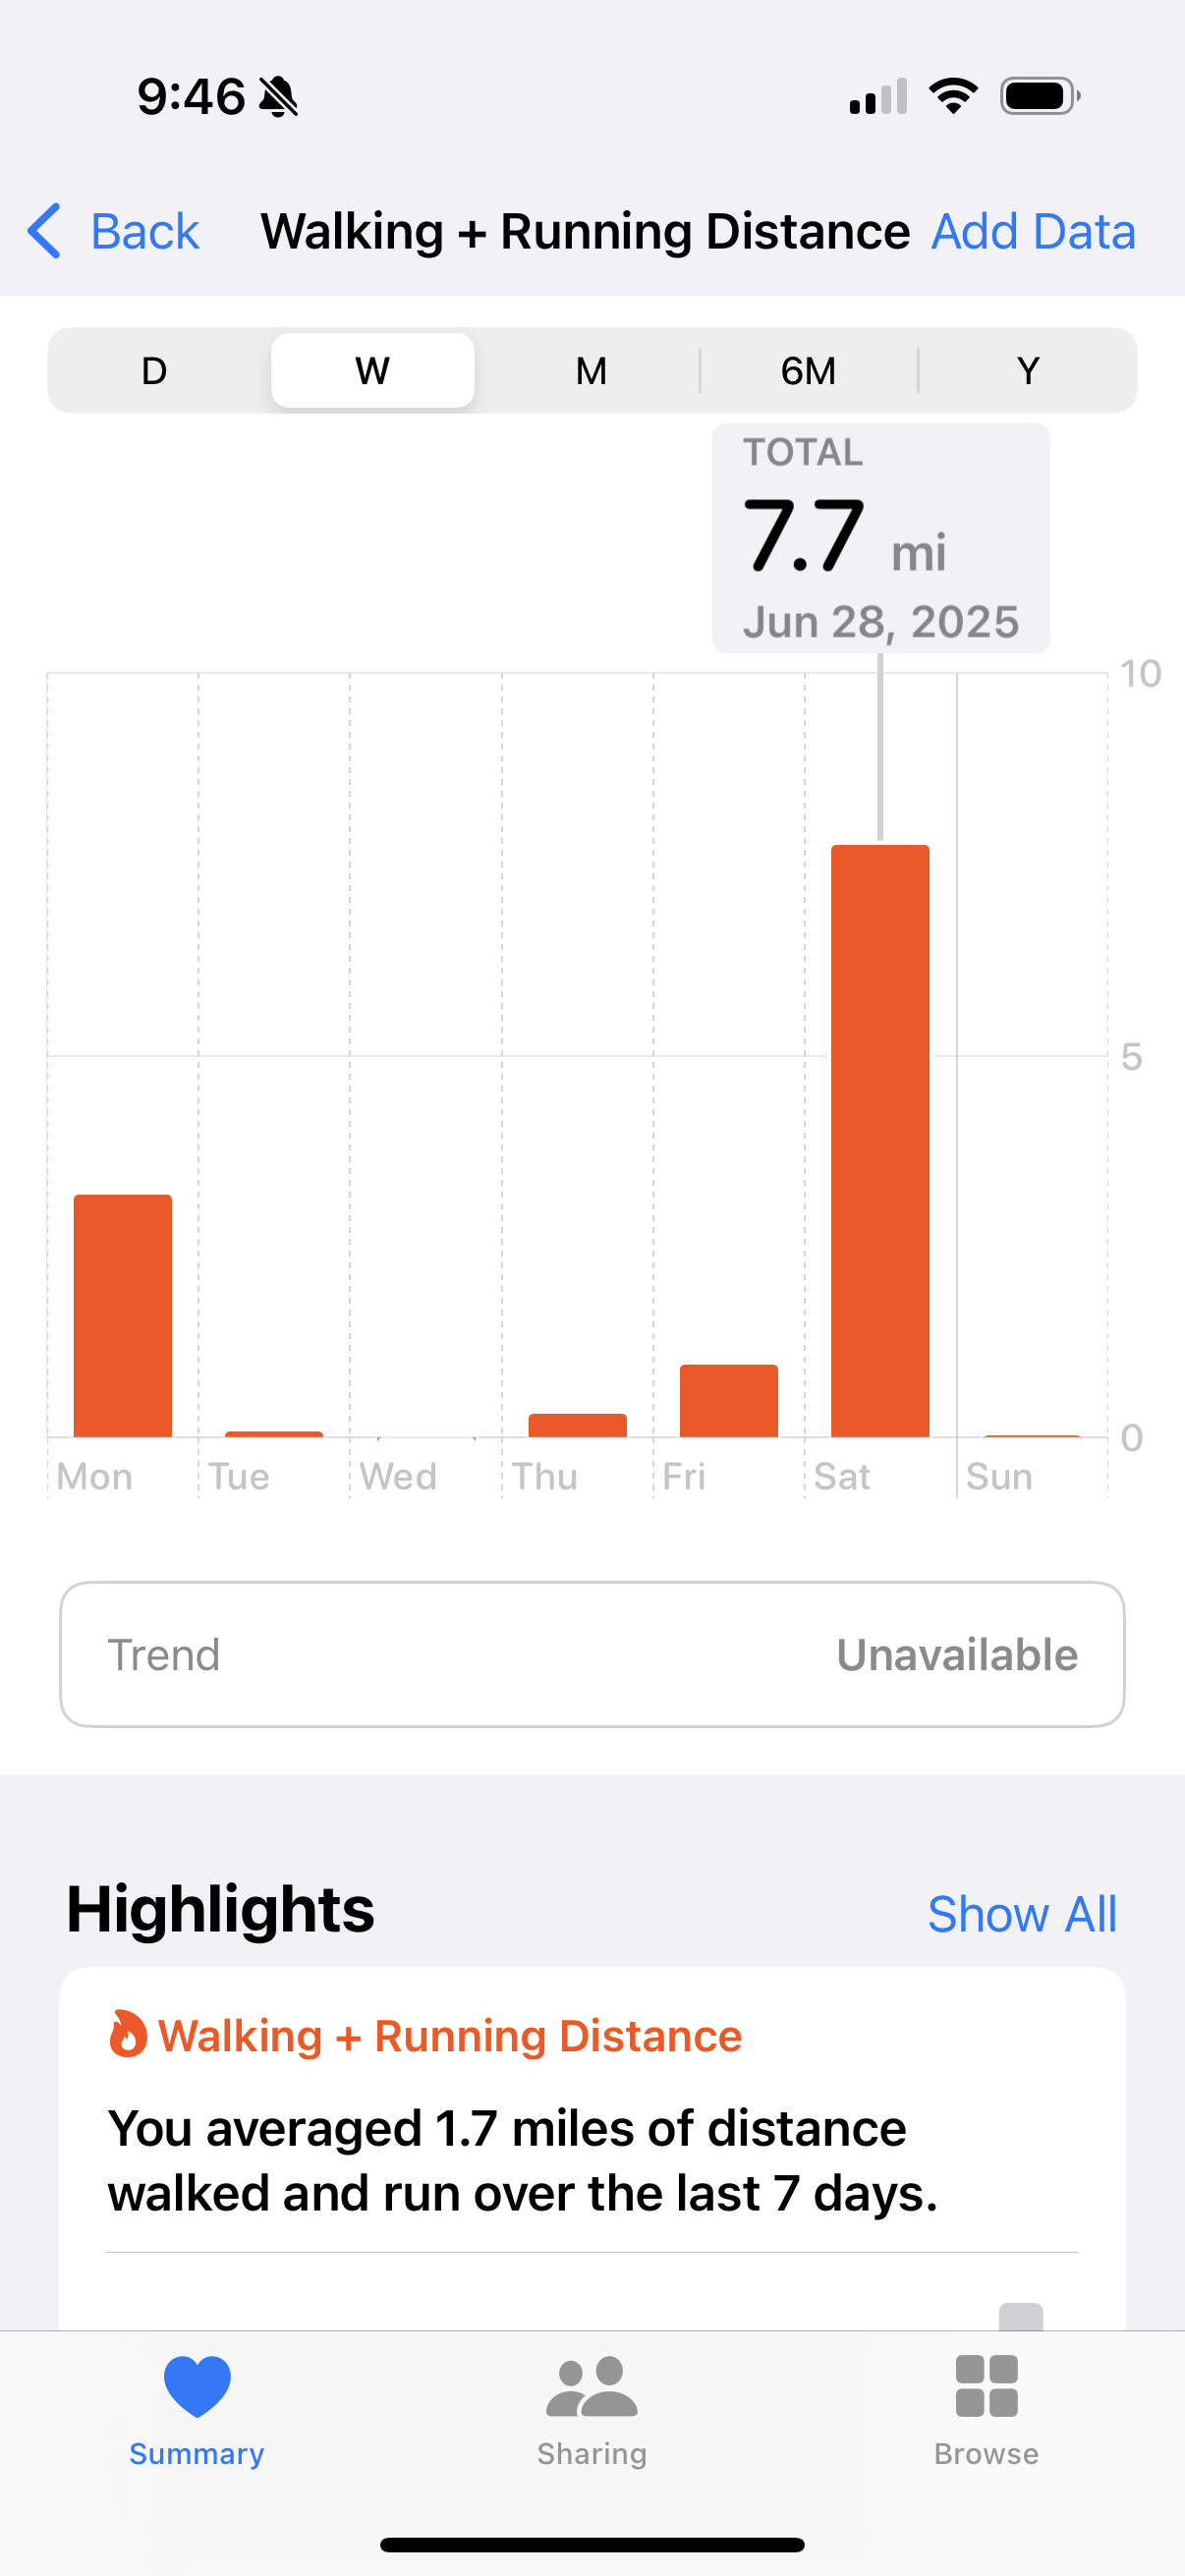Switch to the Y year range

1027,371
